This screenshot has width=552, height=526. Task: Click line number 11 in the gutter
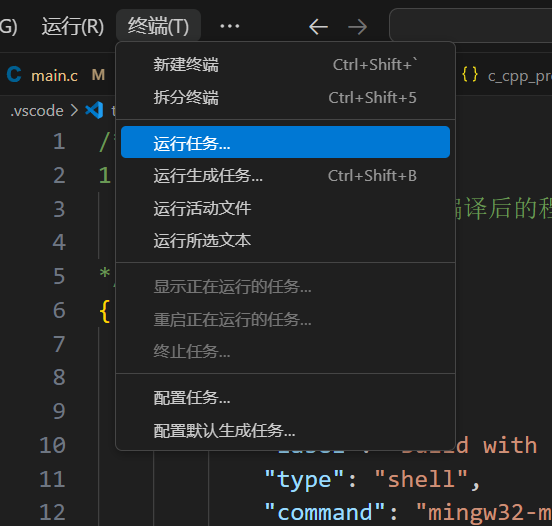52,479
